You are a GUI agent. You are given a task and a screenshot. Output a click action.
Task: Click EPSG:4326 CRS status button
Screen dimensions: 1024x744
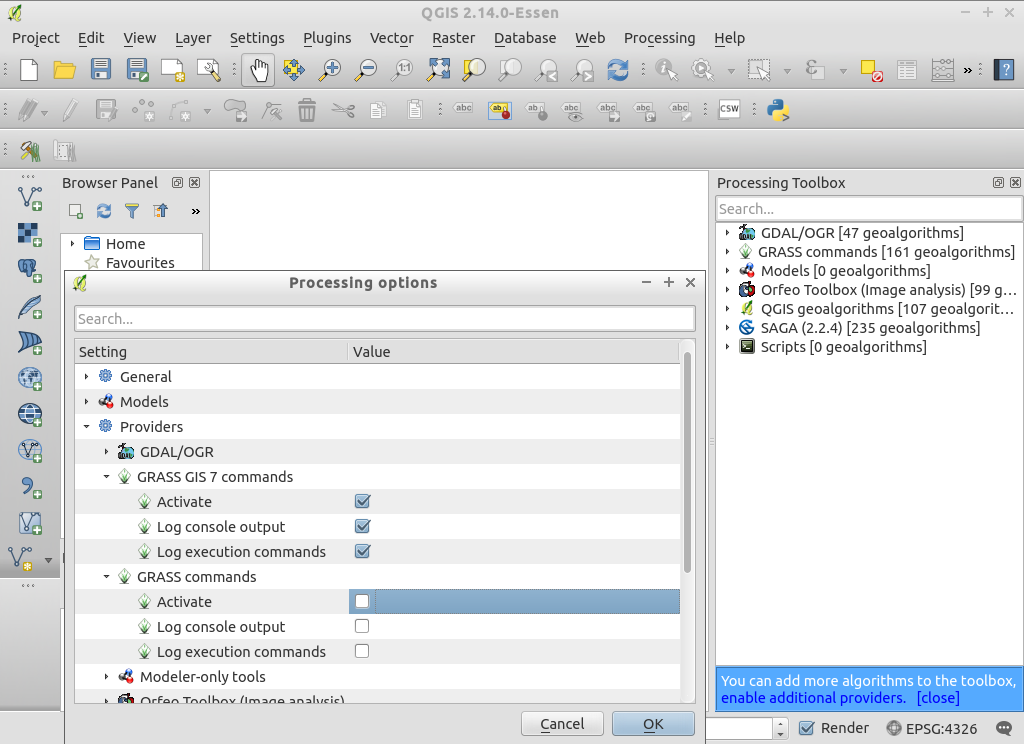pyautogui.click(x=932, y=728)
